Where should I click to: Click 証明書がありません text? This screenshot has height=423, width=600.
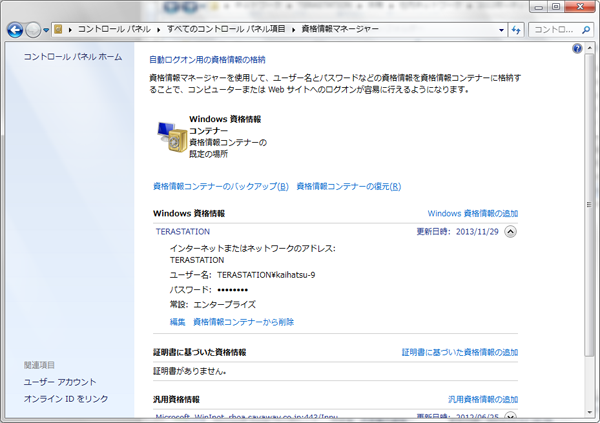pos(189,371)
